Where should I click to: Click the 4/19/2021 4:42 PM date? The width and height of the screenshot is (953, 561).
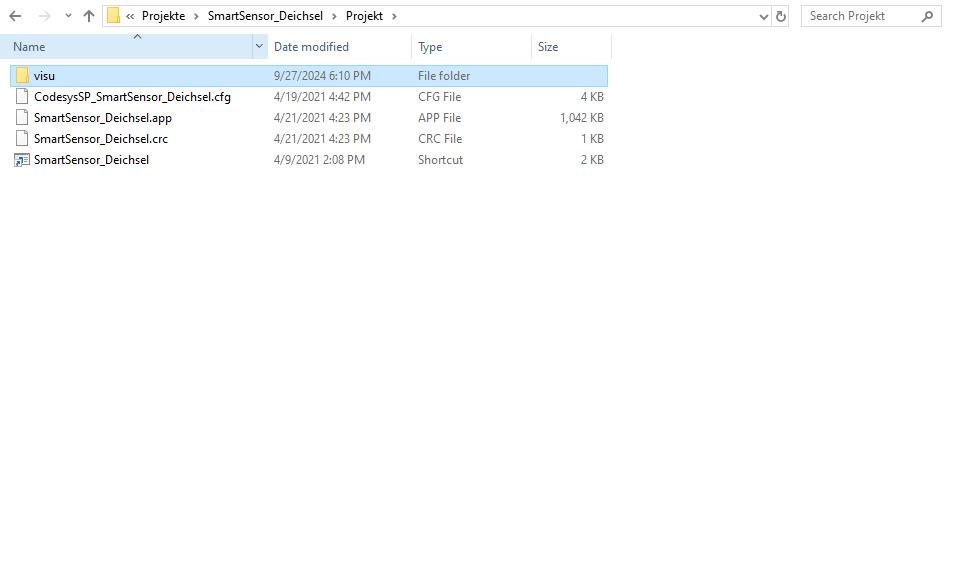[x=322, y=97]
